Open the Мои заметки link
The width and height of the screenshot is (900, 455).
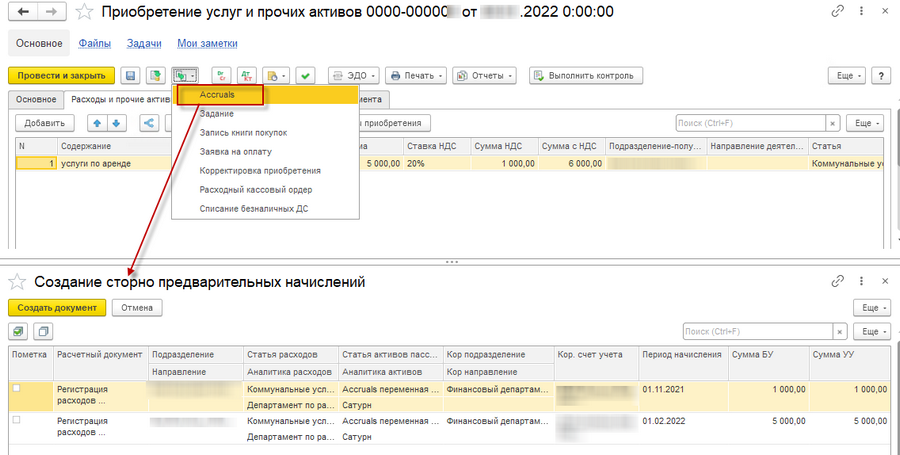point(207,43)
